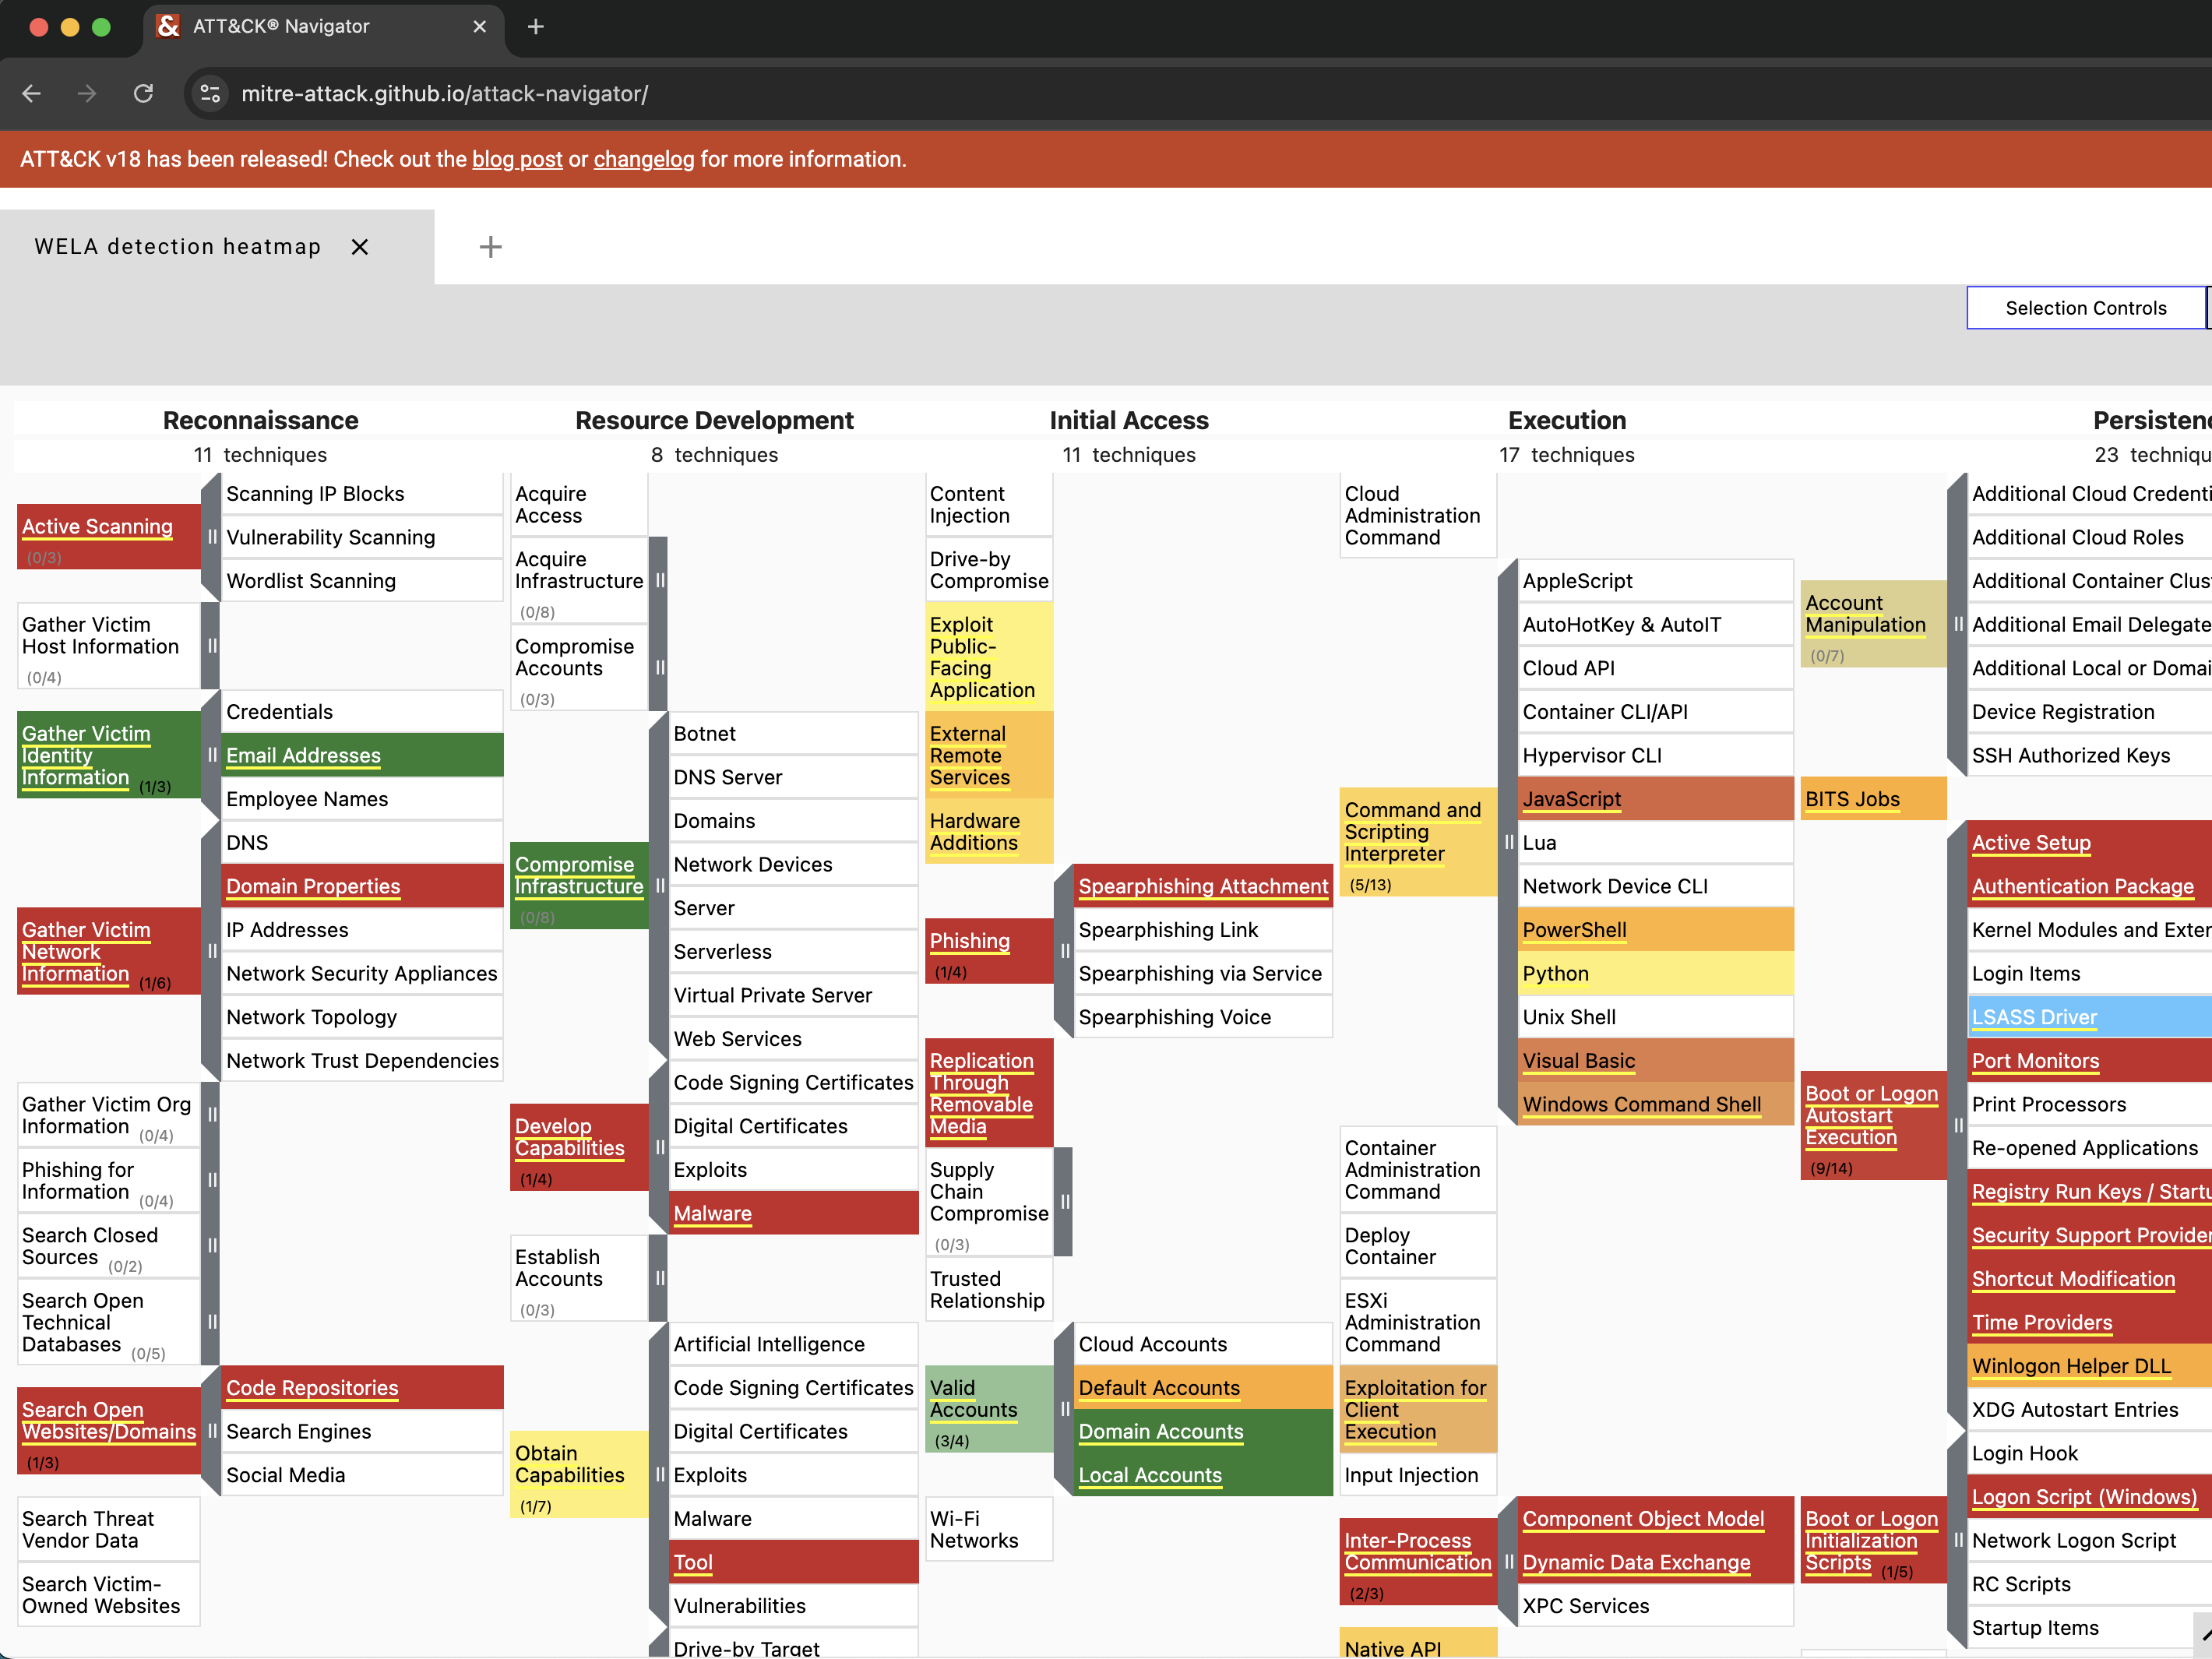This screenshot has width=2212, height=1659.
Task: Click the ATT&CK Navigator tab favicon
Action: (169, 27)
